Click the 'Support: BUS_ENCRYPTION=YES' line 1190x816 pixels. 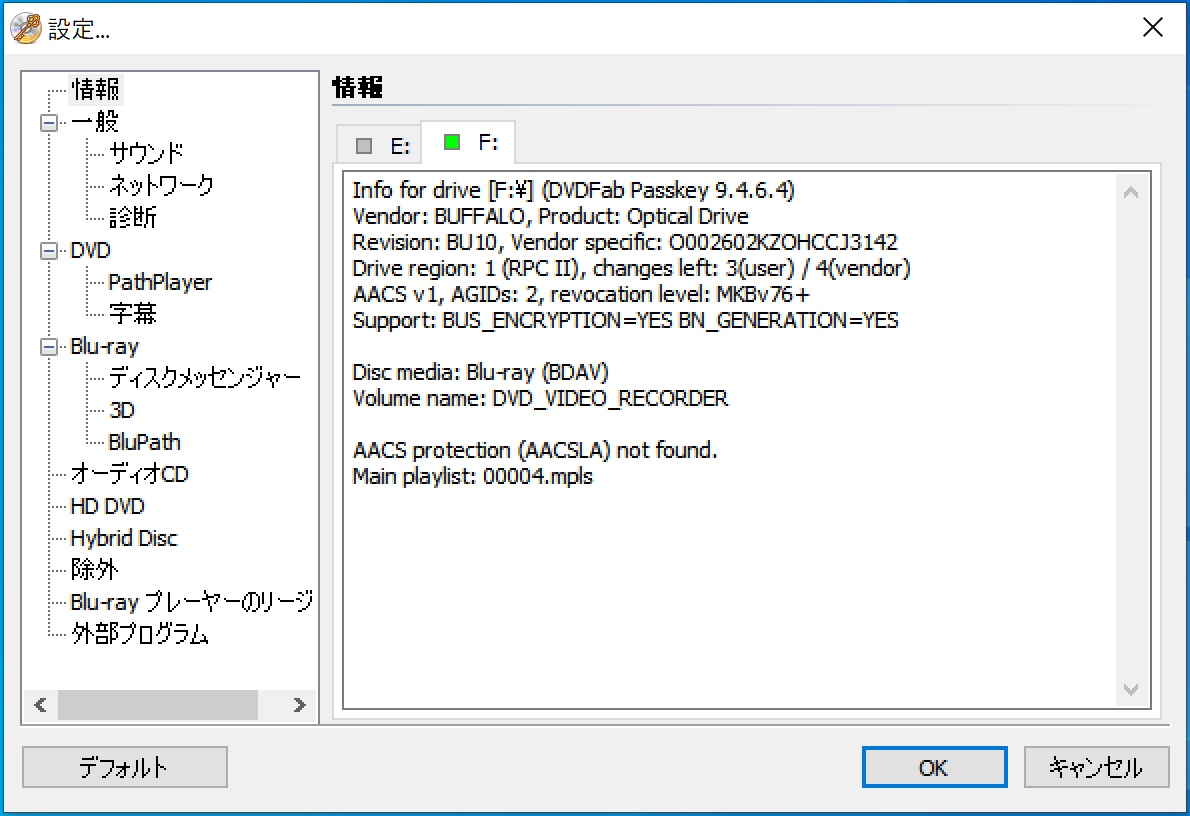625,320
